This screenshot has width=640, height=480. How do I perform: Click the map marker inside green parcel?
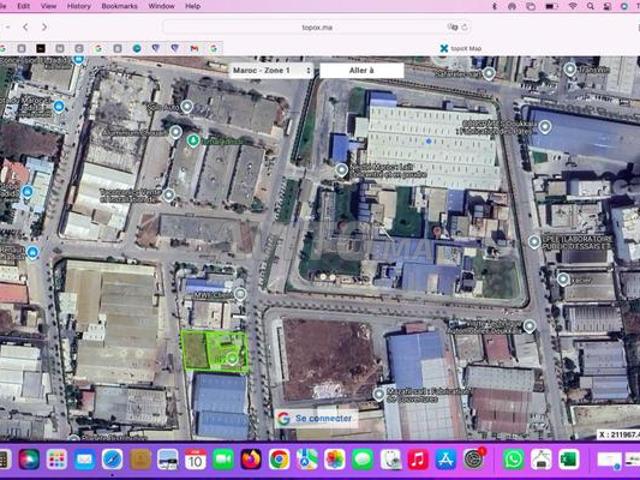pyautogui.click(x=233, y=357)
